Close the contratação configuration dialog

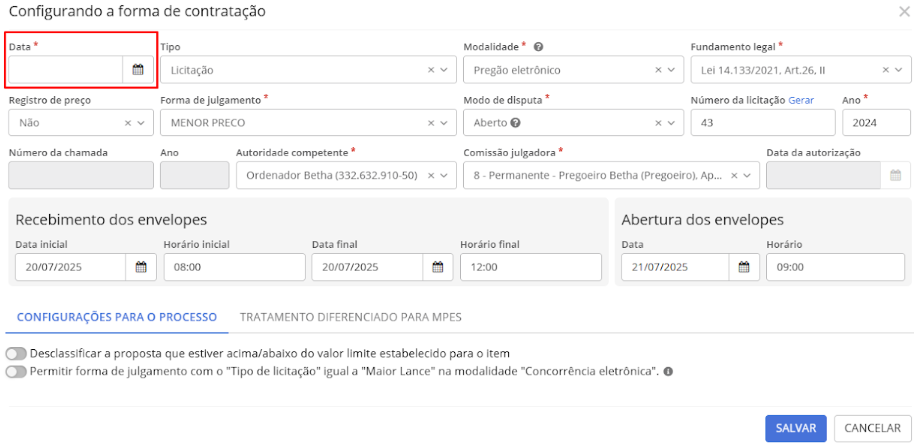pos(904,11)
